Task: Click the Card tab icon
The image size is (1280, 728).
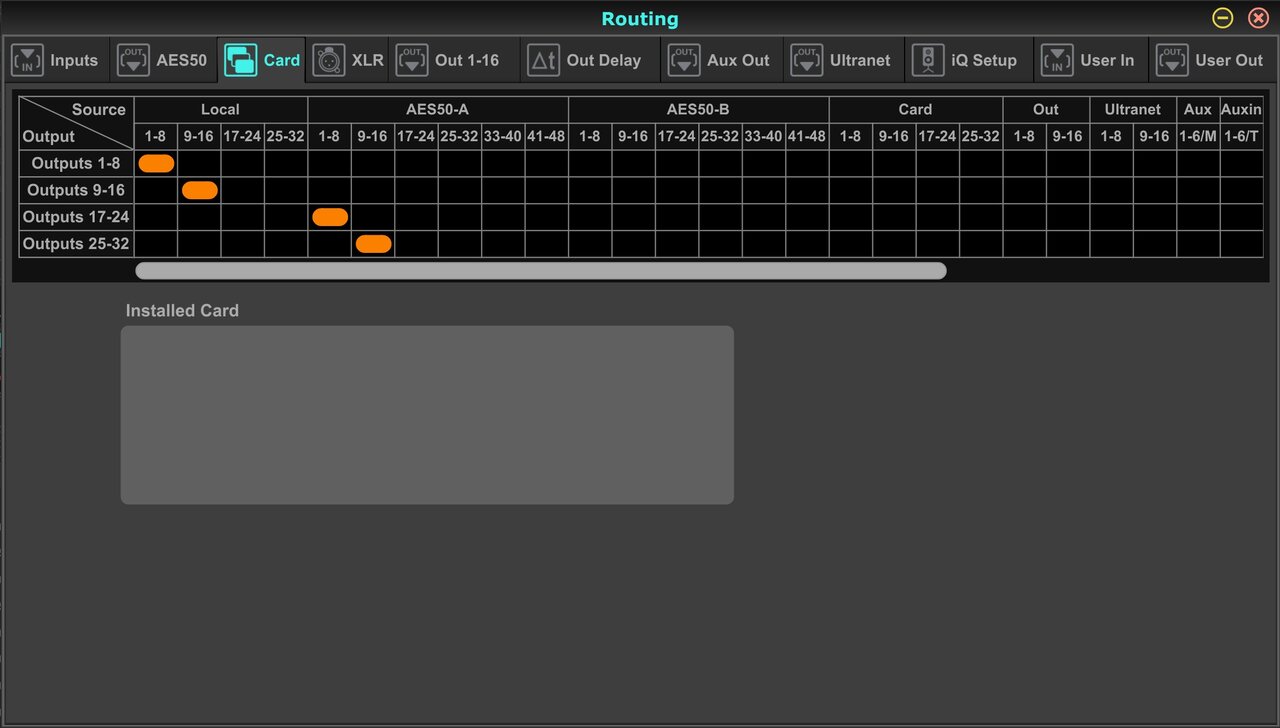Action: pos(240,60)
